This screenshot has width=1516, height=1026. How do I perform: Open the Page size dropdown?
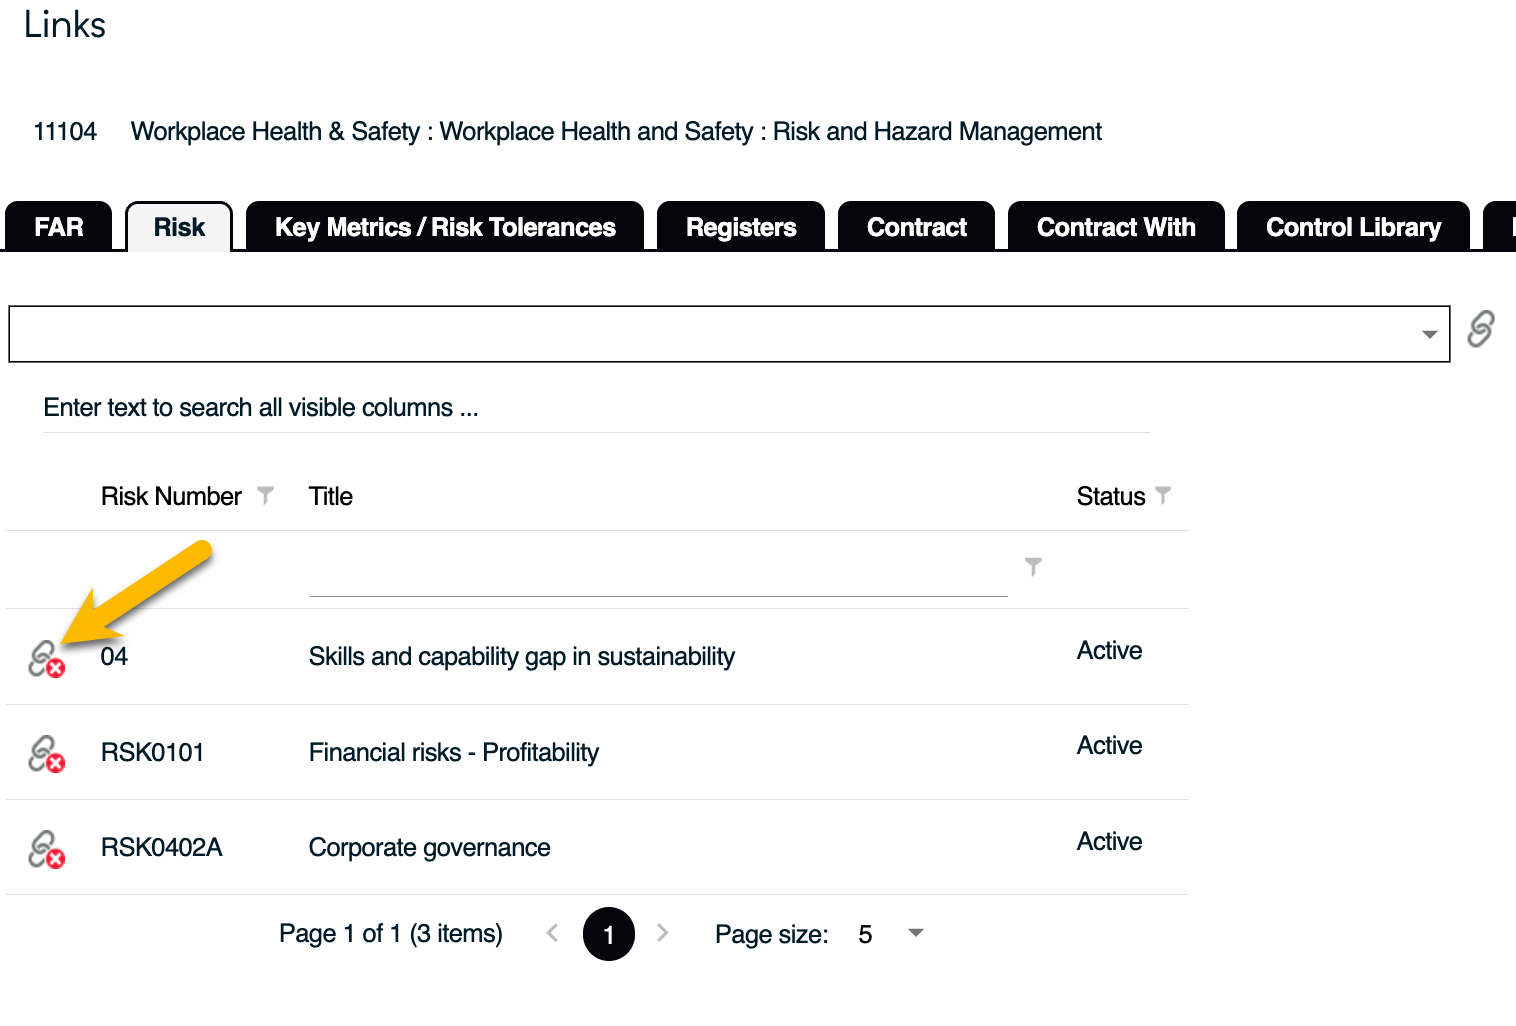[x=915, y=933]
